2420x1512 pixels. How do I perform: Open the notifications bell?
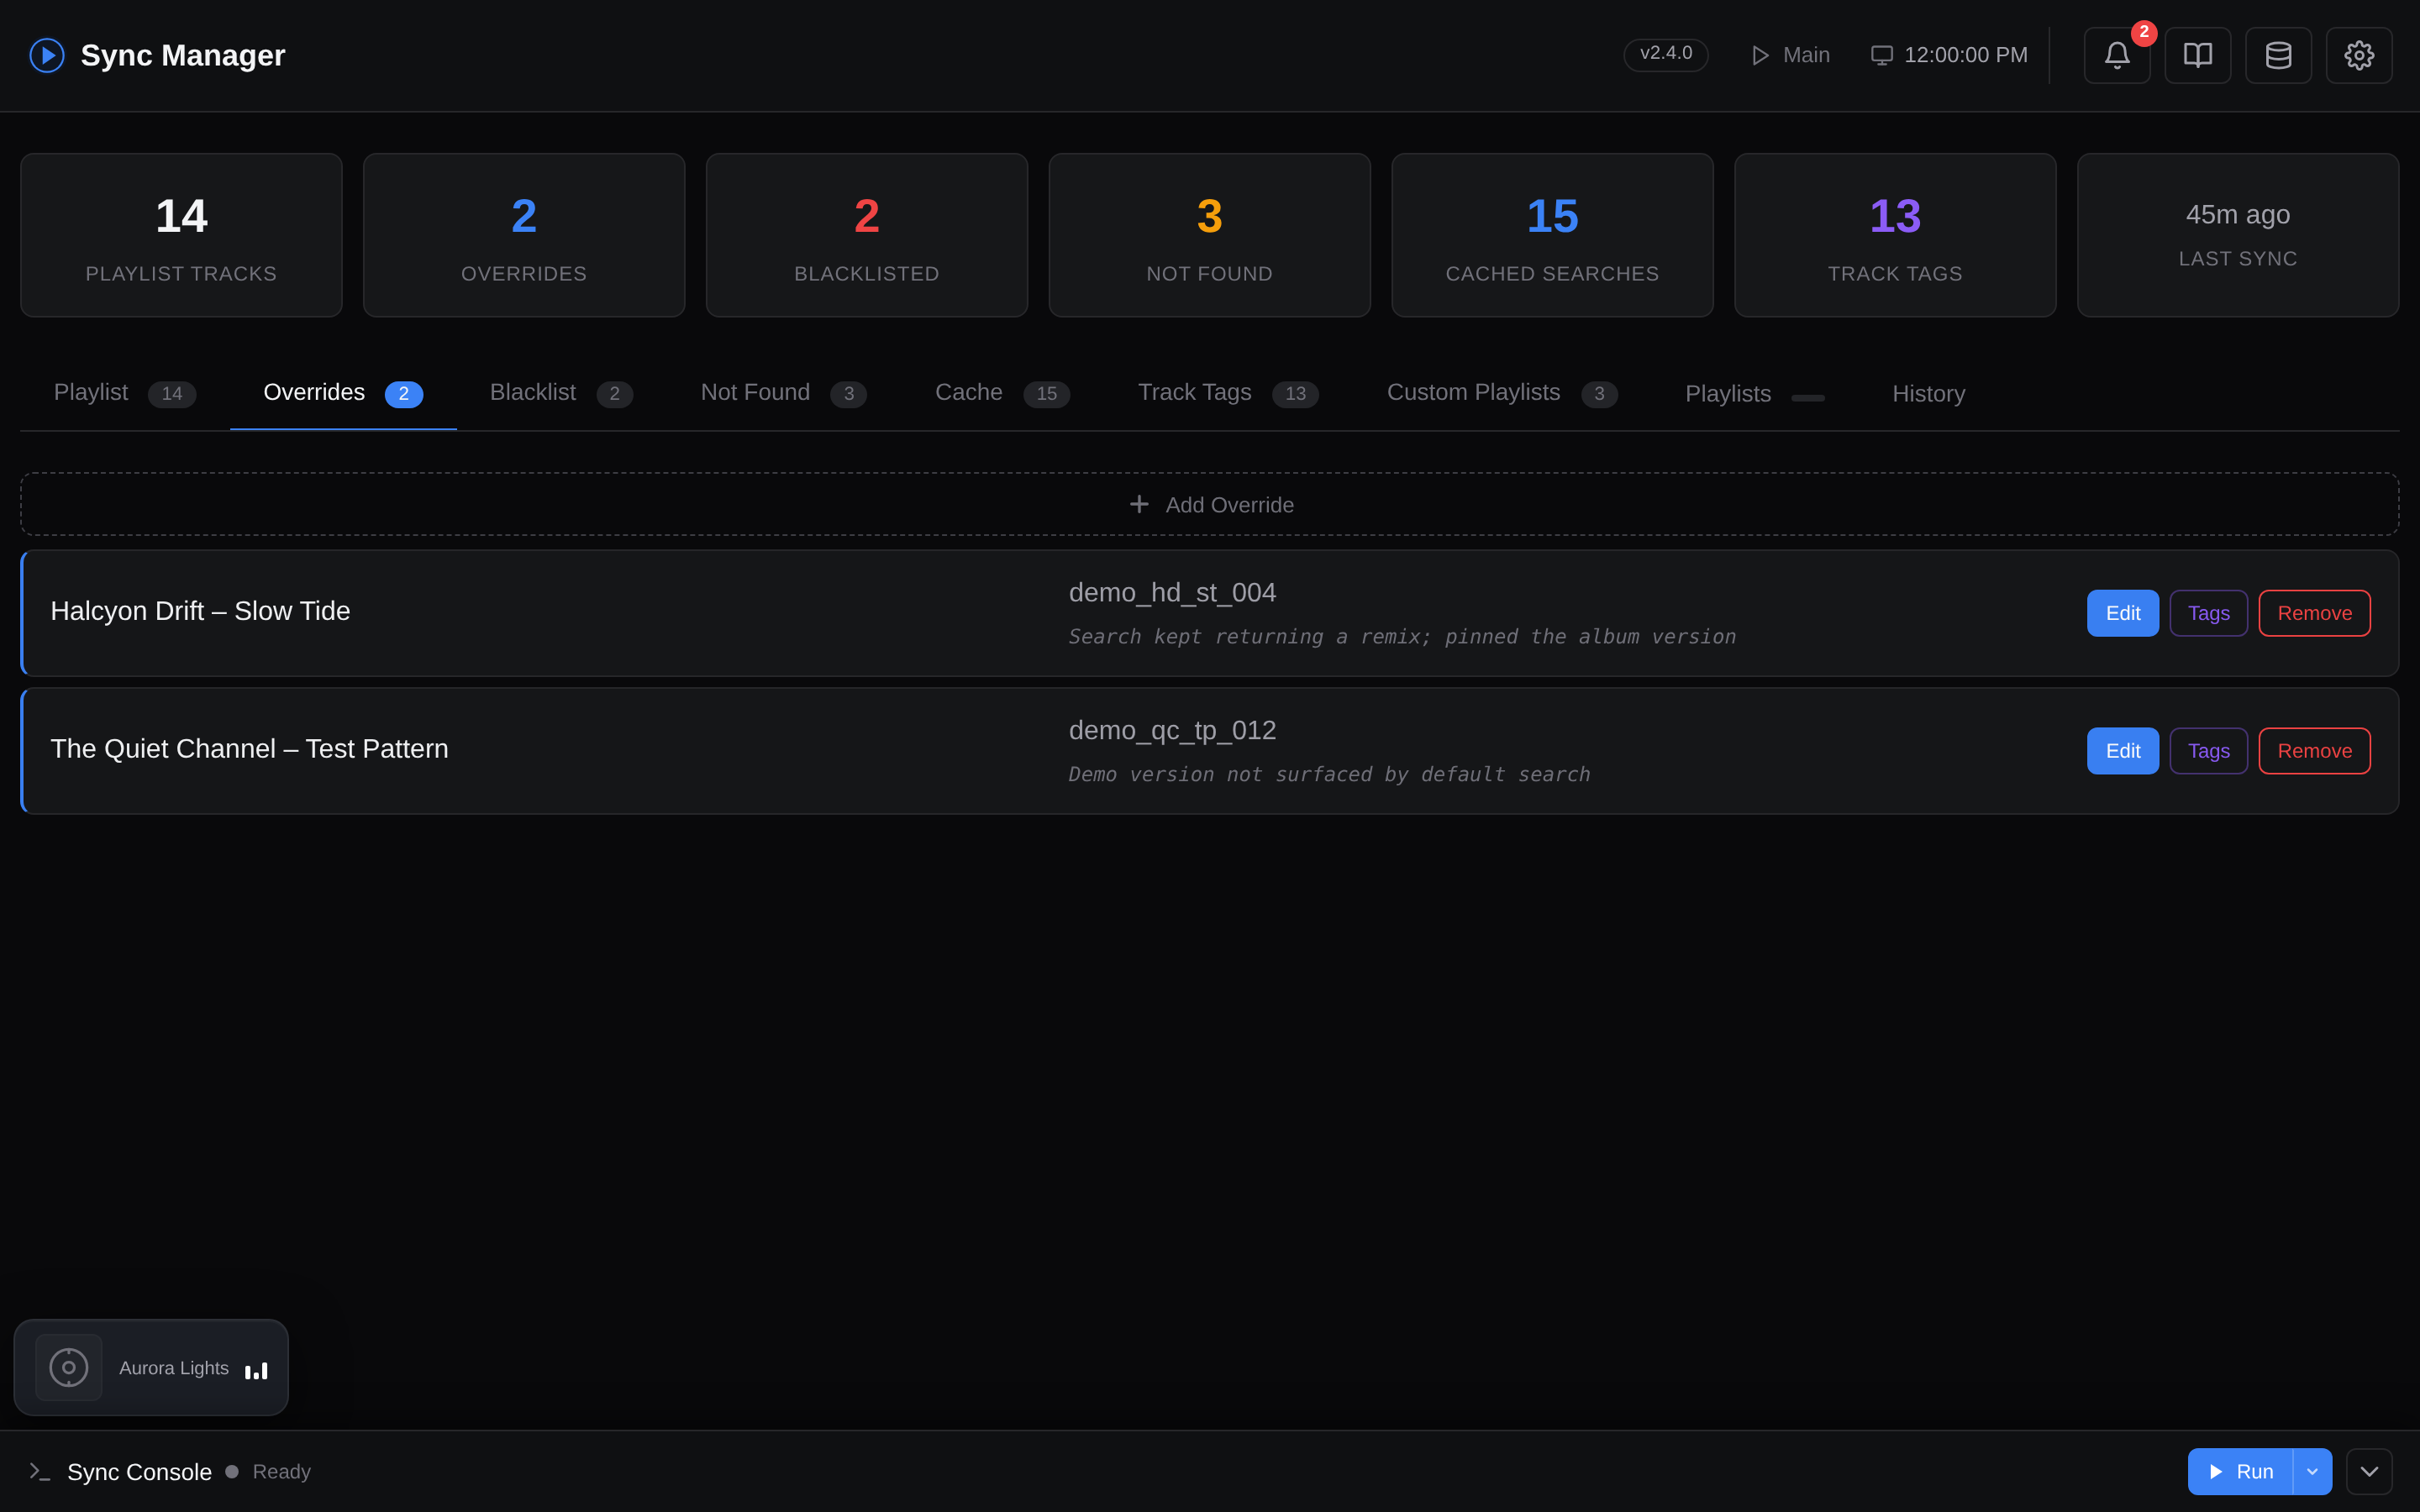[2117, 55]
